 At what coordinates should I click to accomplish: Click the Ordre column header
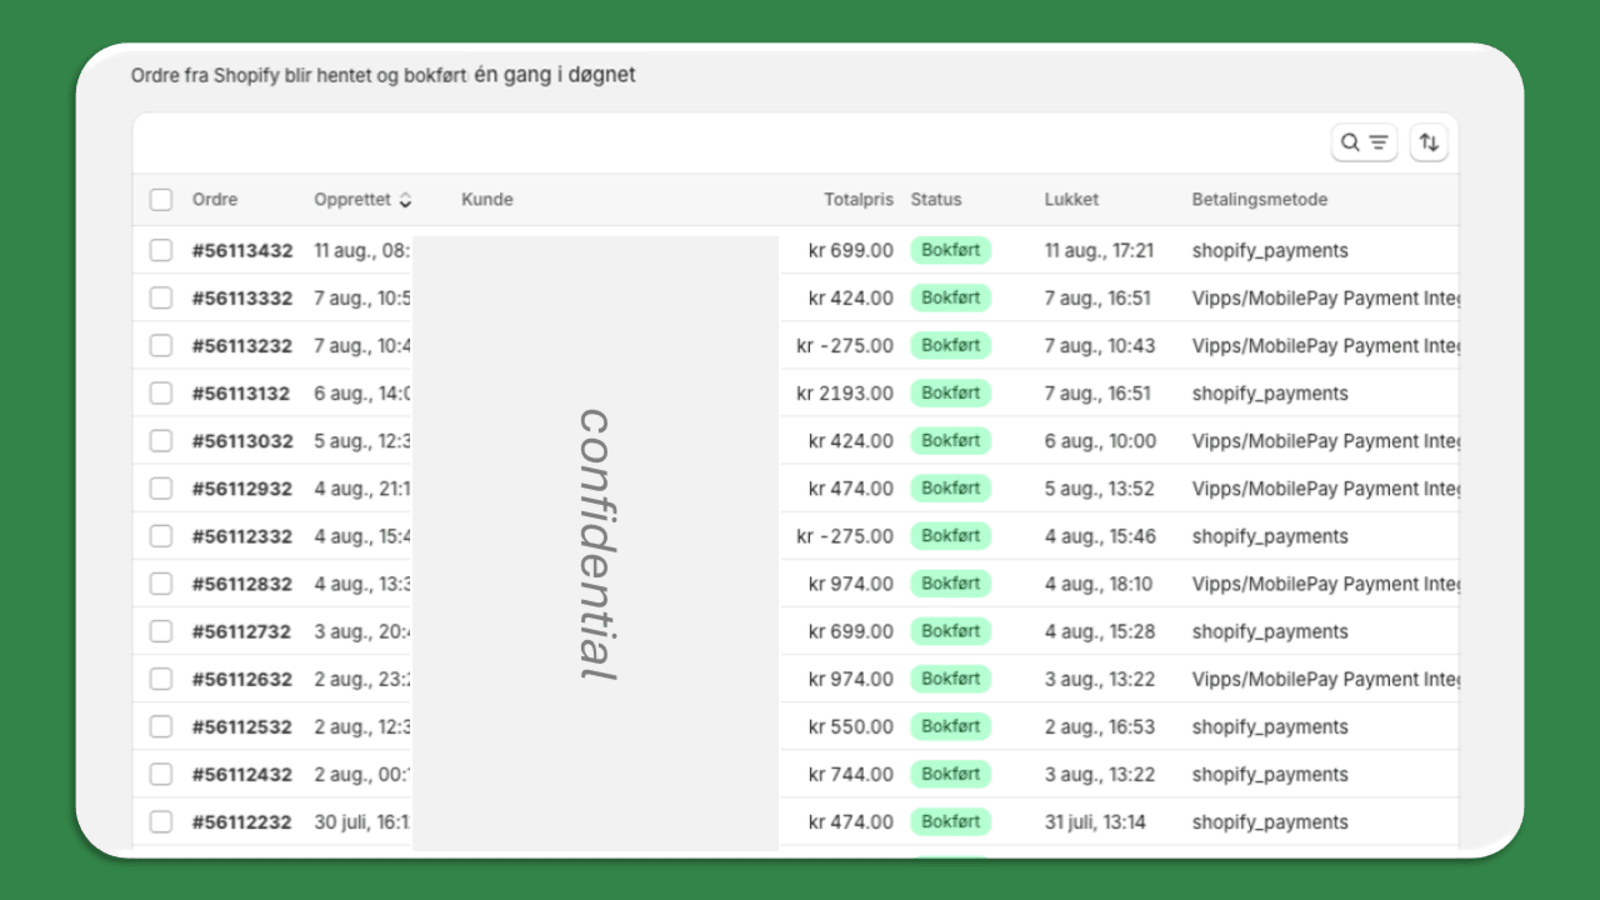(x=214, y=199)
